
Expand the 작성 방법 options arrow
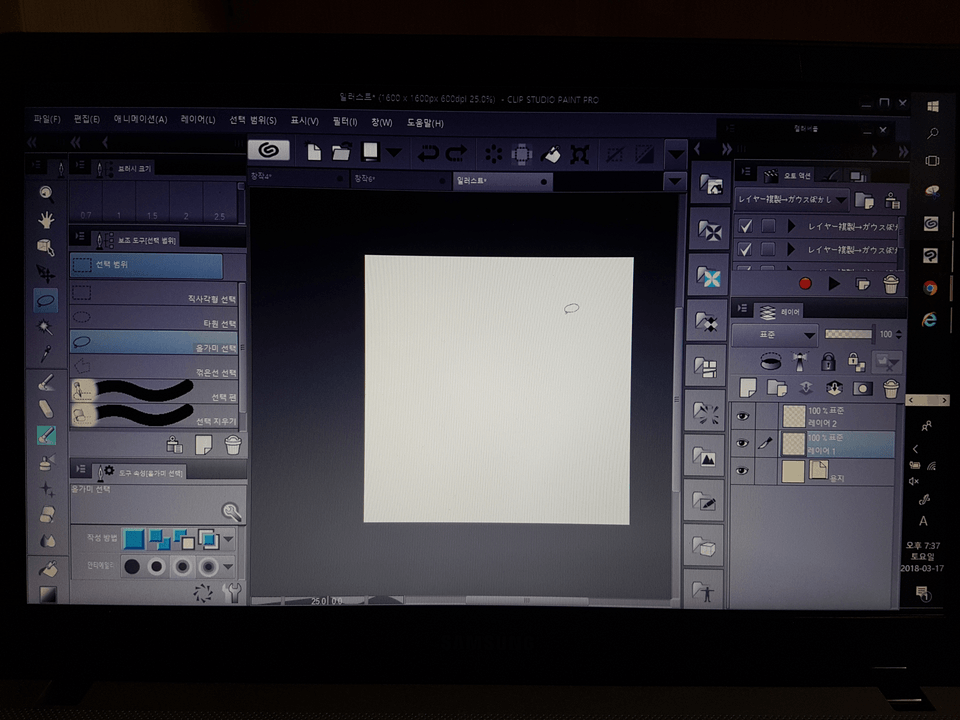pos(230,540)
